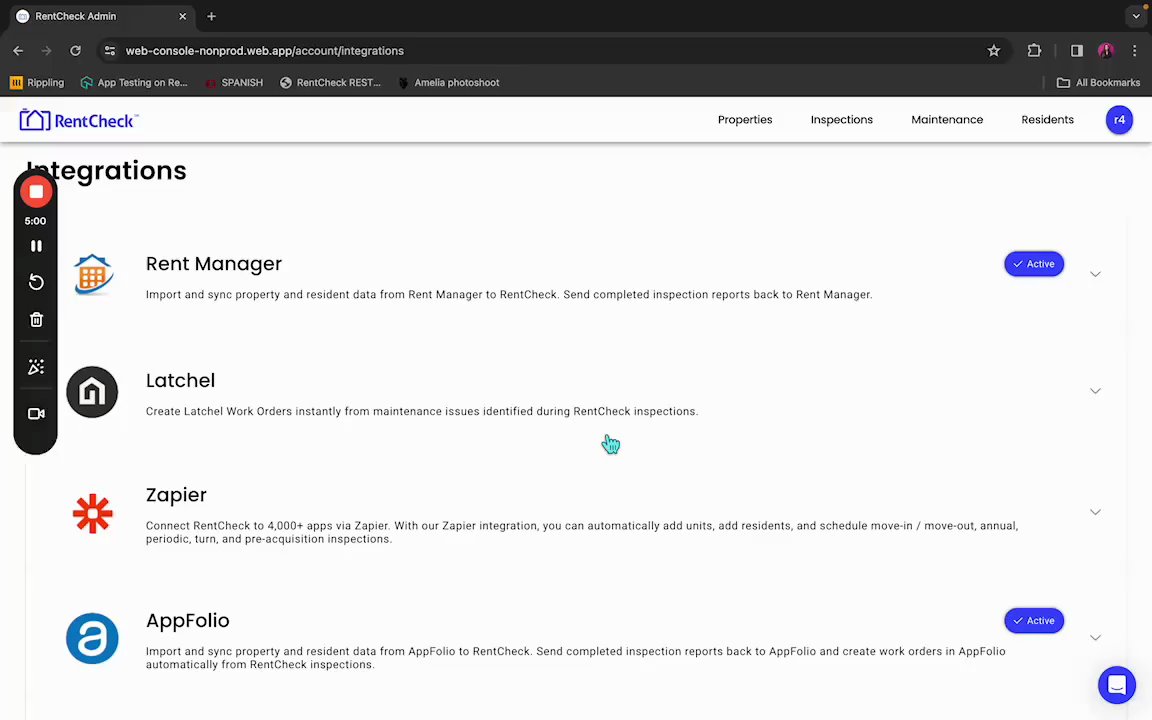Select the AppFolio logo icon
1152x720 pixels.
pos(92,638)
